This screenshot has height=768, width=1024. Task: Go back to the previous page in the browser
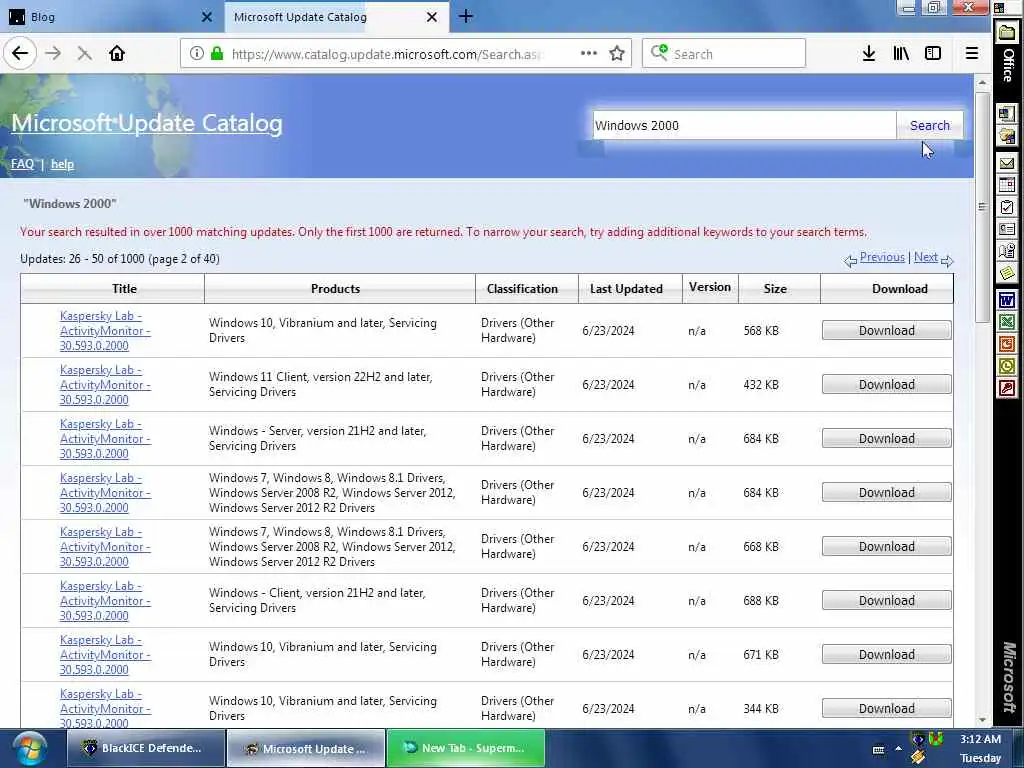pos(20,53)
